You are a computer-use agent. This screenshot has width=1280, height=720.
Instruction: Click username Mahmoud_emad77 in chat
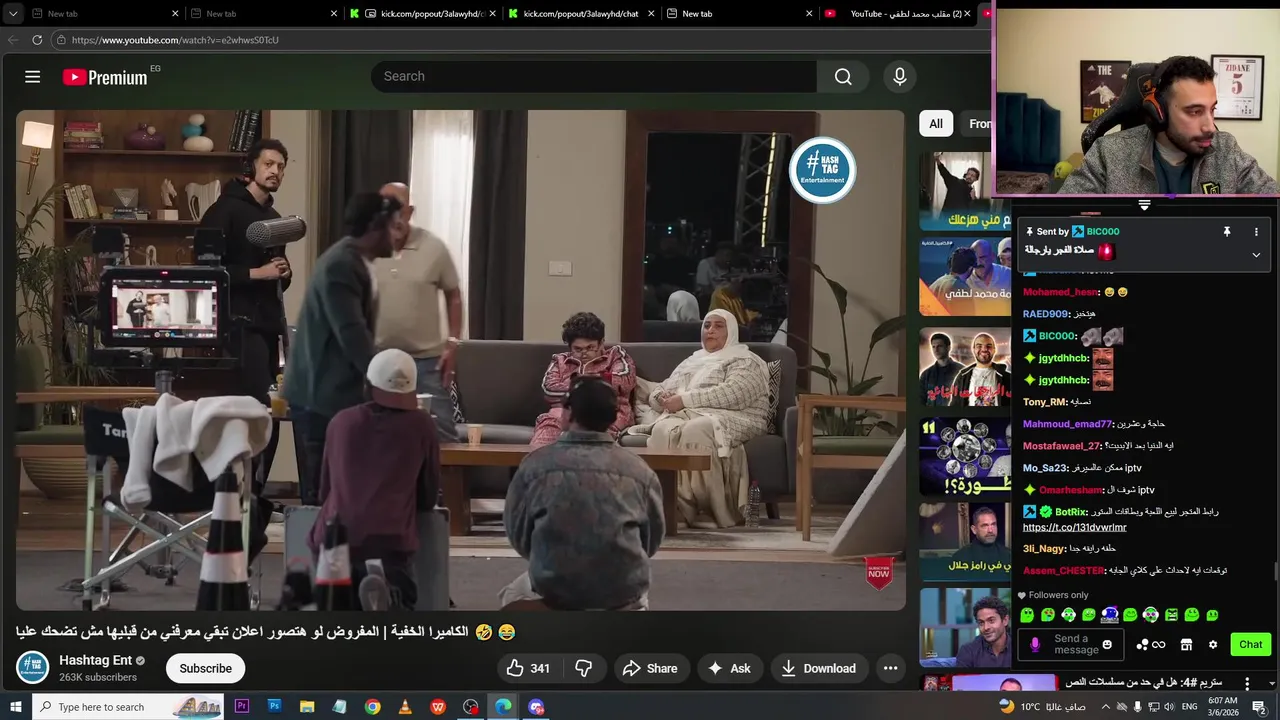point(1067,424)
